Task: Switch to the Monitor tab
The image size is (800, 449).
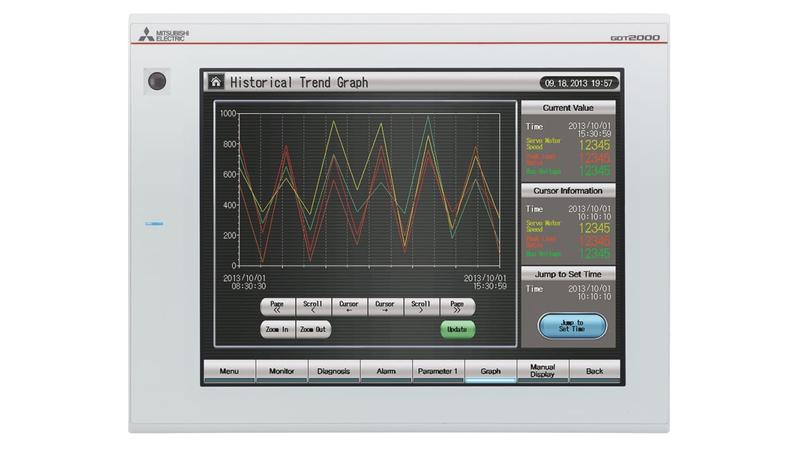Action: (281, 371)
